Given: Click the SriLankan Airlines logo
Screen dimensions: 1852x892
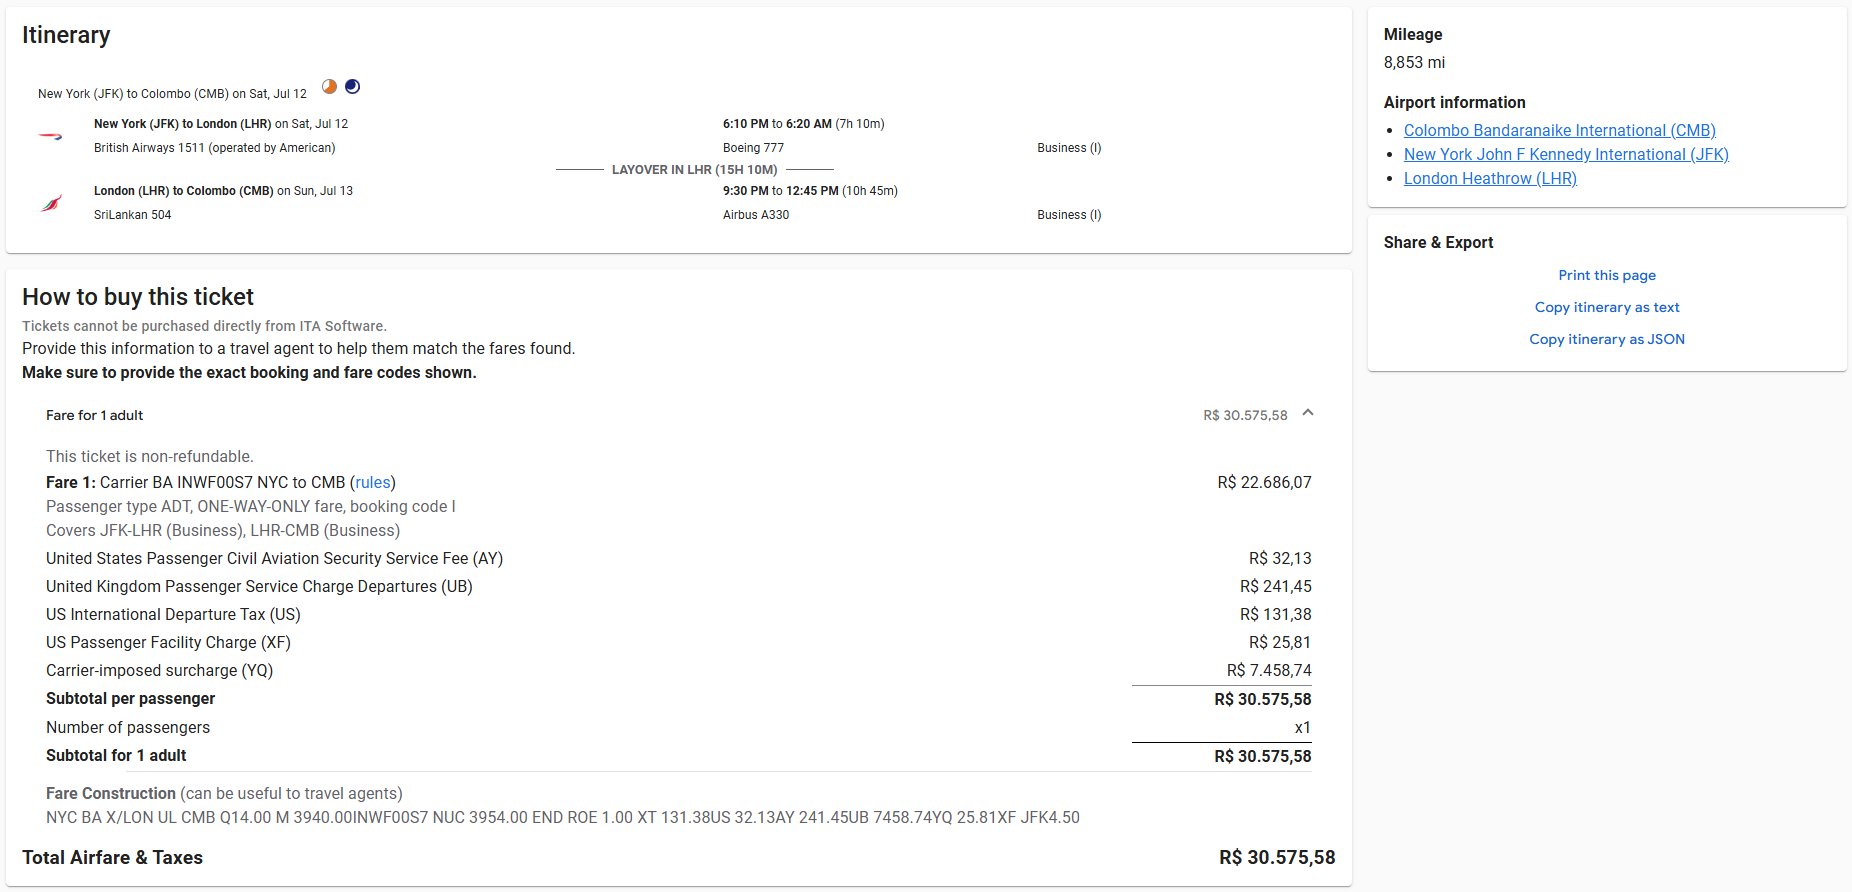Looking at the screenshot, I should [51, 203].
